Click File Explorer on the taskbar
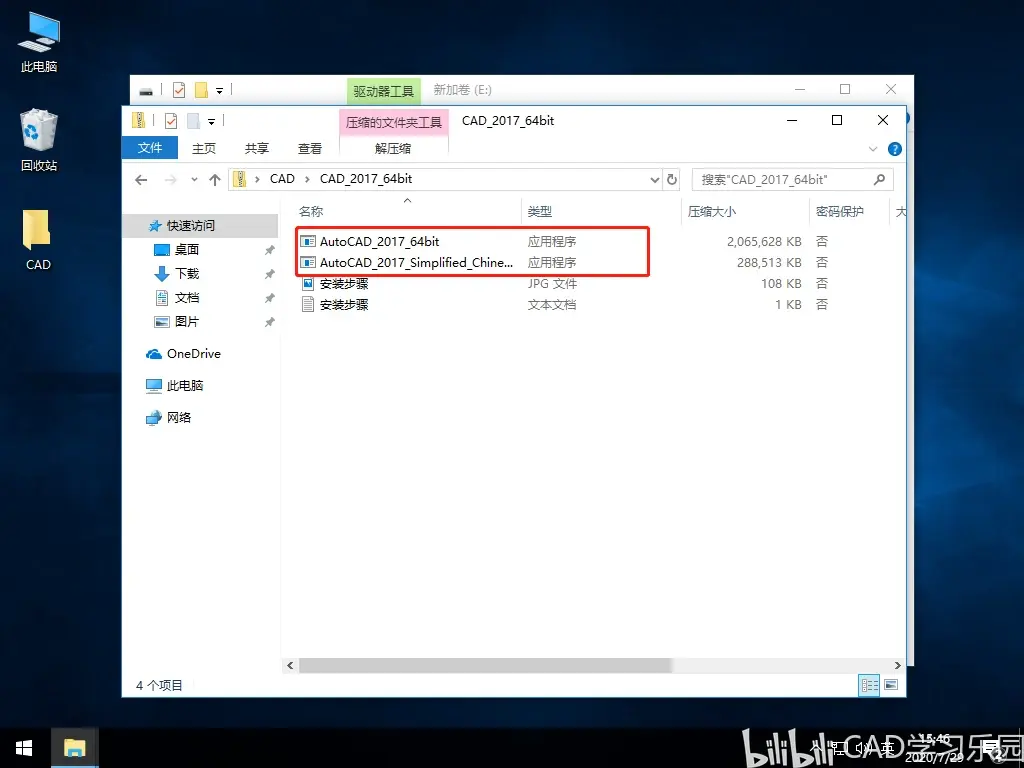 tap(74, 748)
